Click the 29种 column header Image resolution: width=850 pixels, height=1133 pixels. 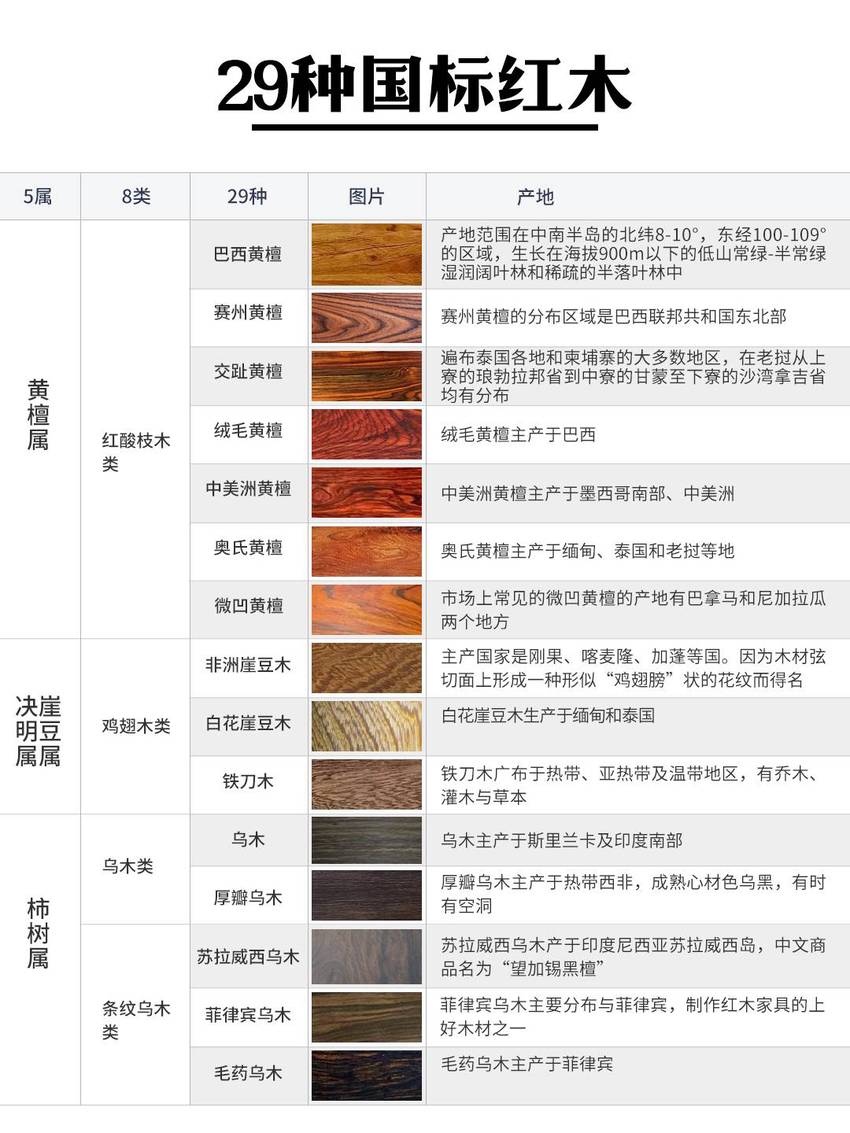pyautogui.click(x=248, y=197)
